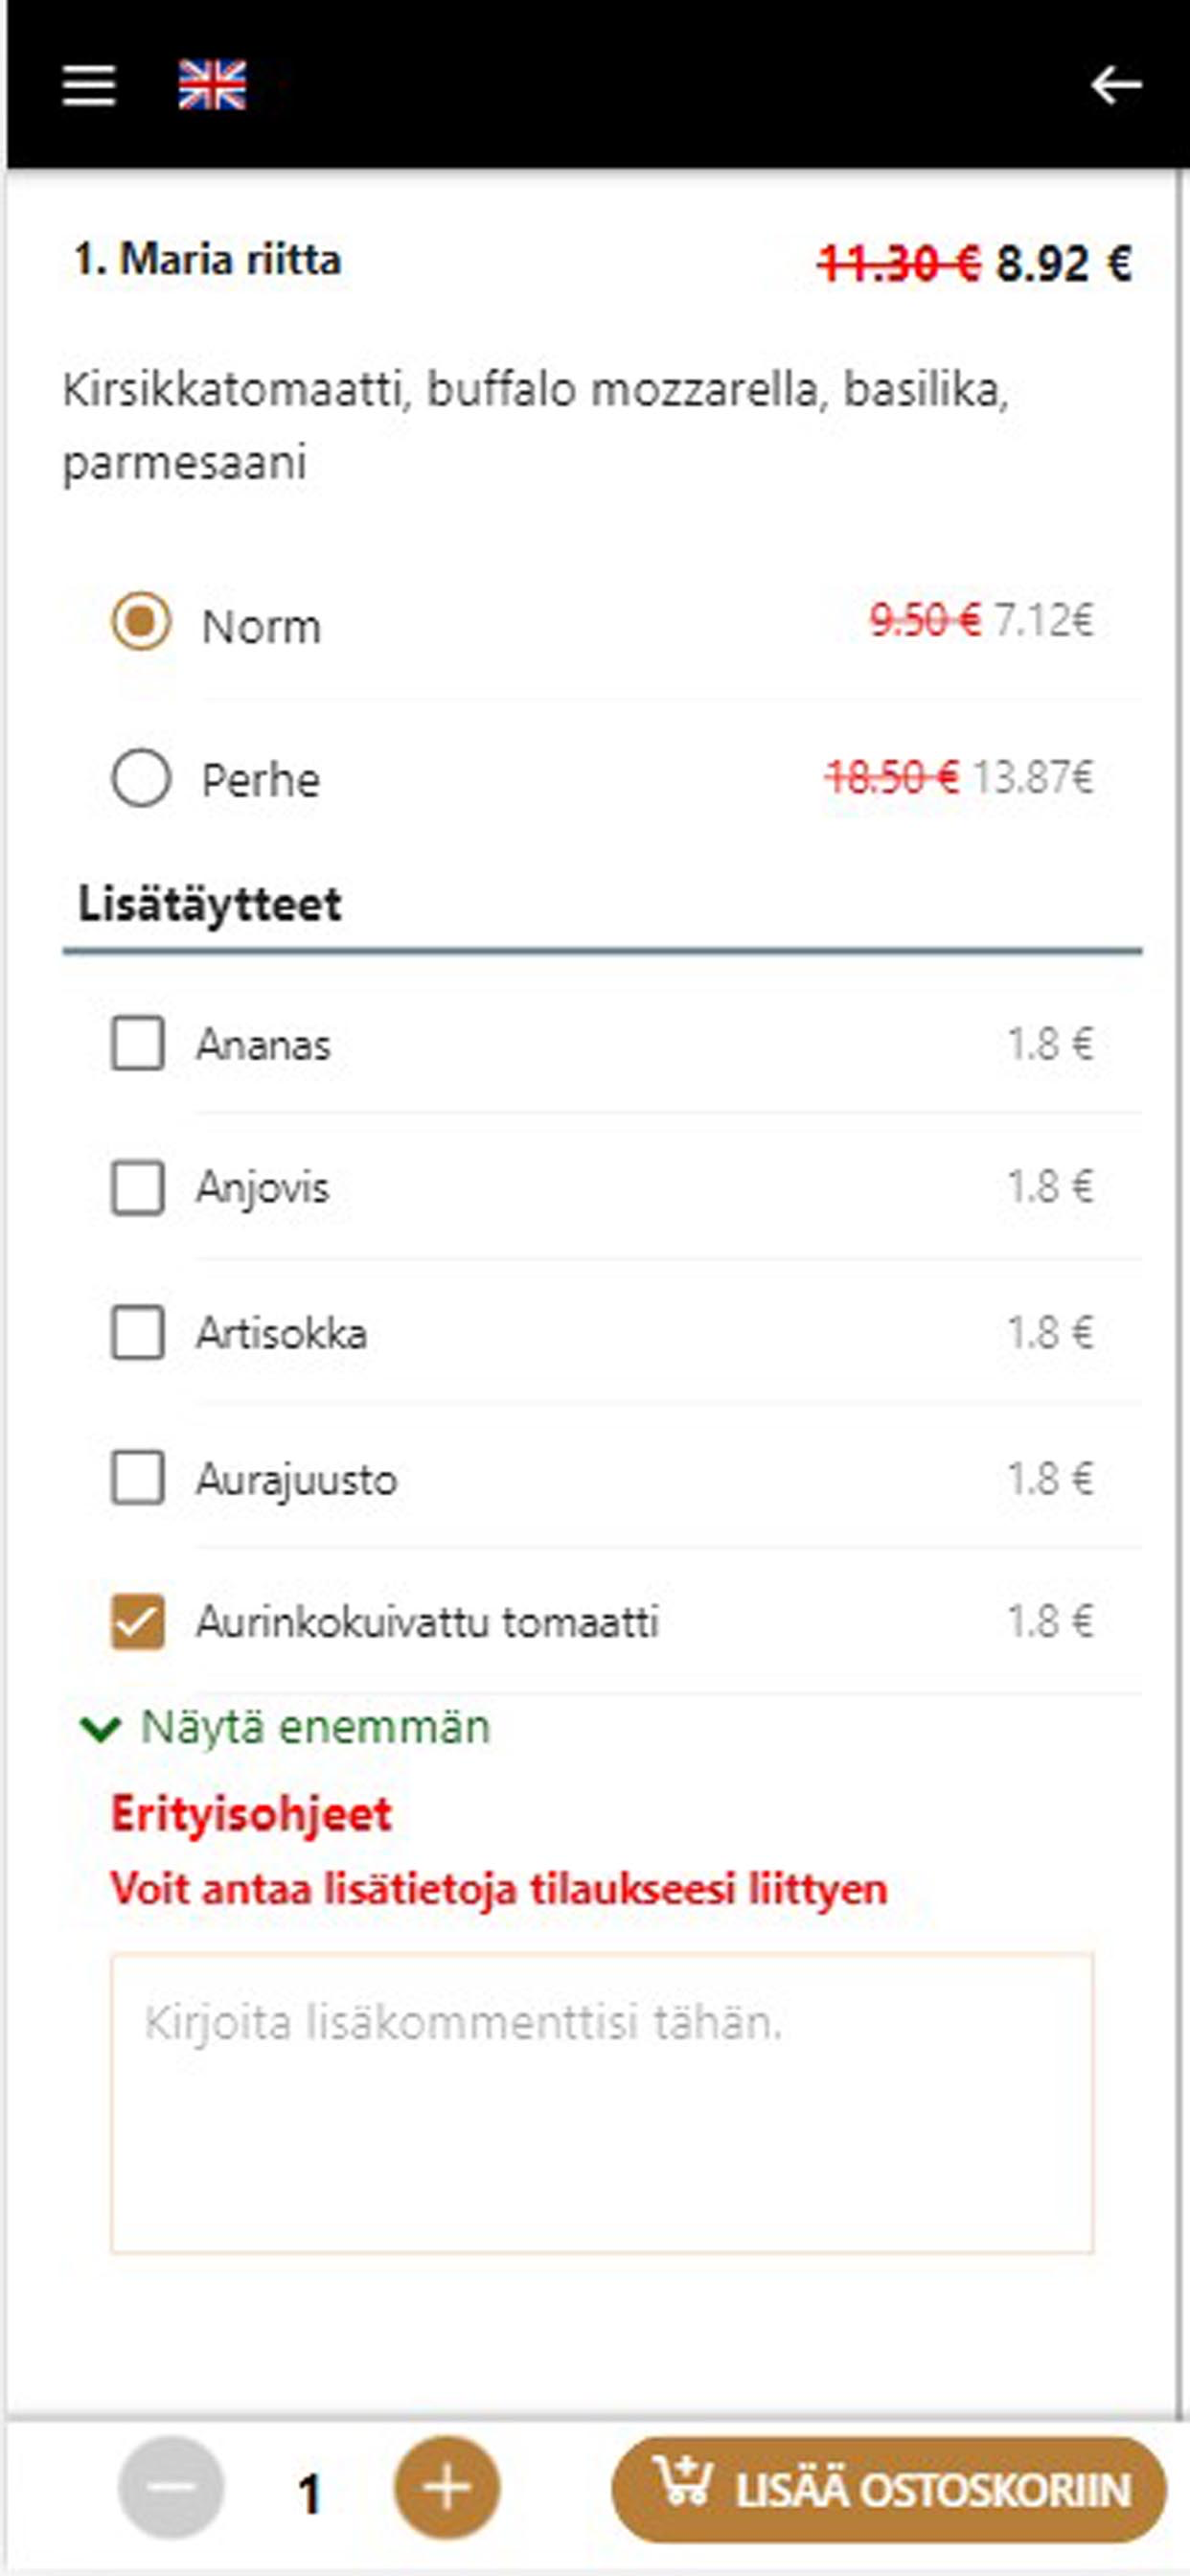The image size is (1190, 2576).
Task: Switch language with UK flag icon
Action: tap(212, 86)
